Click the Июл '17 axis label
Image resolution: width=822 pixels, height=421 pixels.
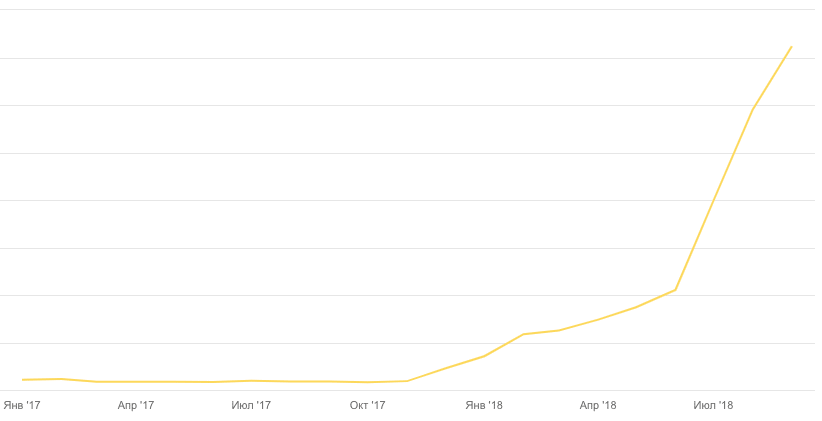click(x=251, y=405)
